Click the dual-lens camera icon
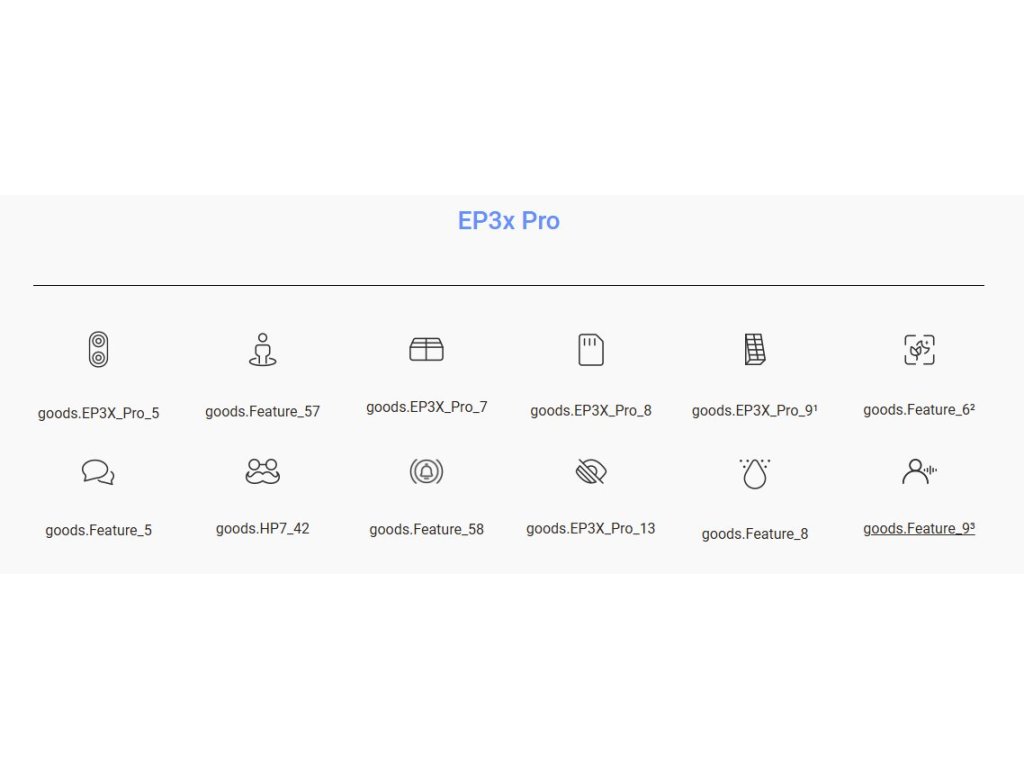1024x768 pixels. [98, 350]
